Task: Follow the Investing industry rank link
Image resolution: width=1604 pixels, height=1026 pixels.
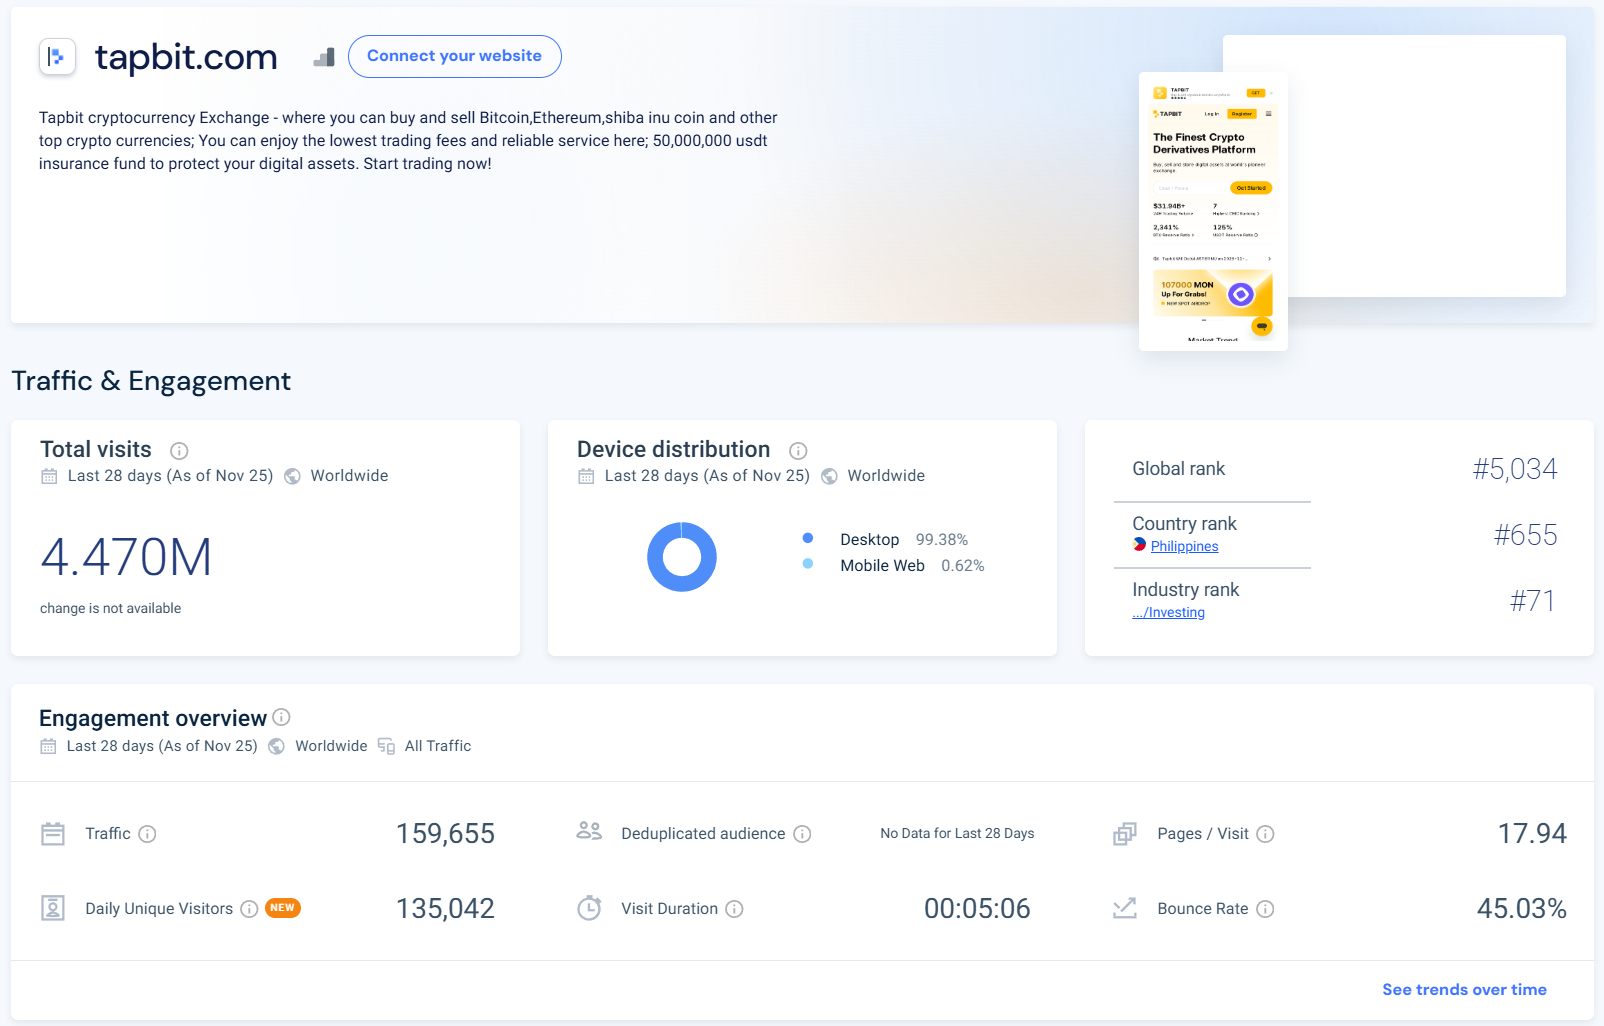Action: pyautogui.click(x=1168, y=613)
